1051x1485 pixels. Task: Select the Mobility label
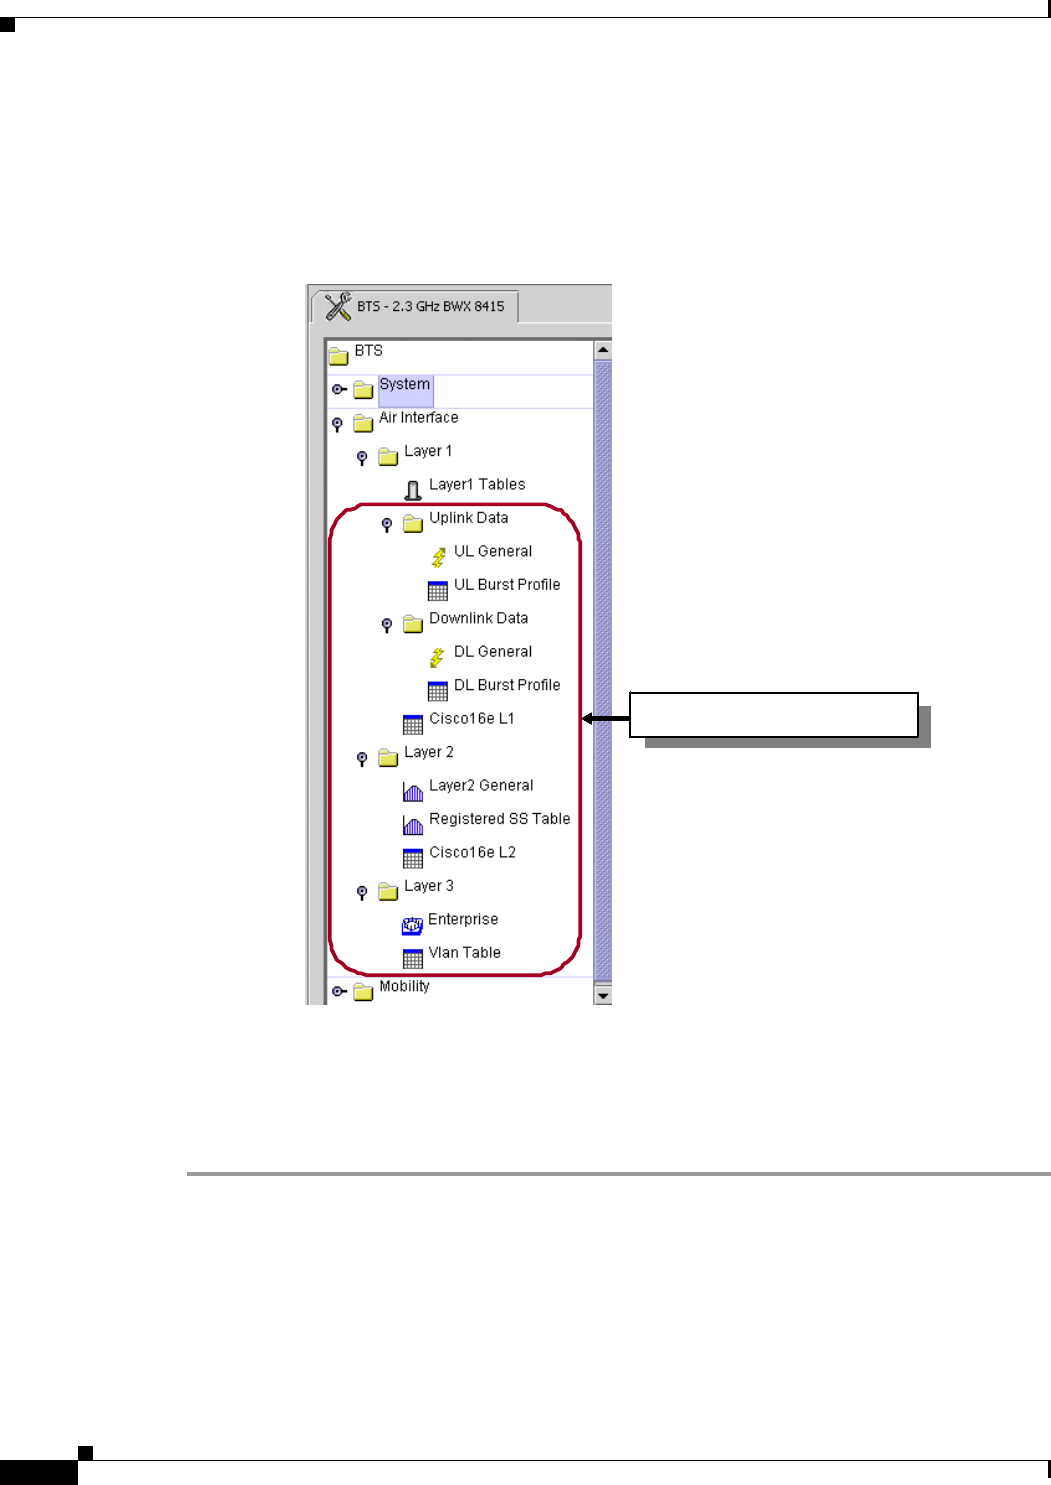[404, 986]
